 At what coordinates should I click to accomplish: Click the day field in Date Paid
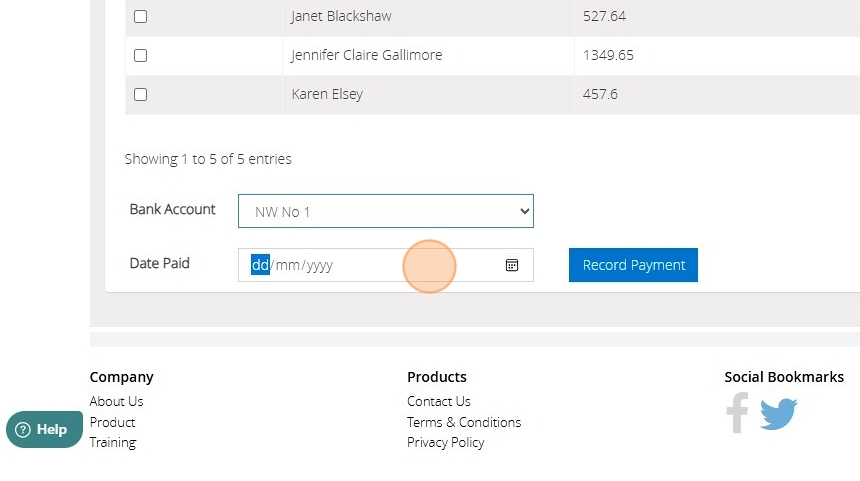point(260,265)
